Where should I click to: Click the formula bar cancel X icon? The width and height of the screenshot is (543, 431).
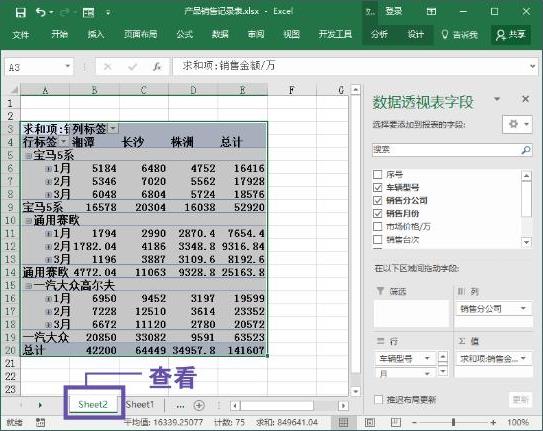[108, 66]
